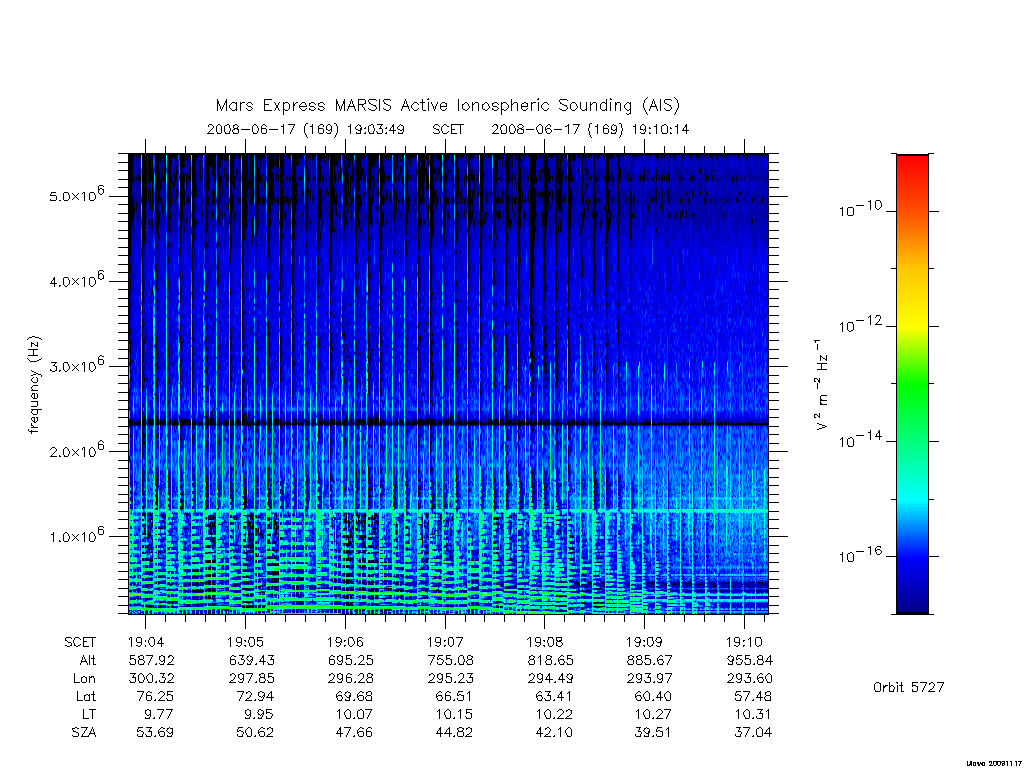Click the Orbit 5727 label
The height and width of the screenshot is (768, 1024).
point(908,687)
